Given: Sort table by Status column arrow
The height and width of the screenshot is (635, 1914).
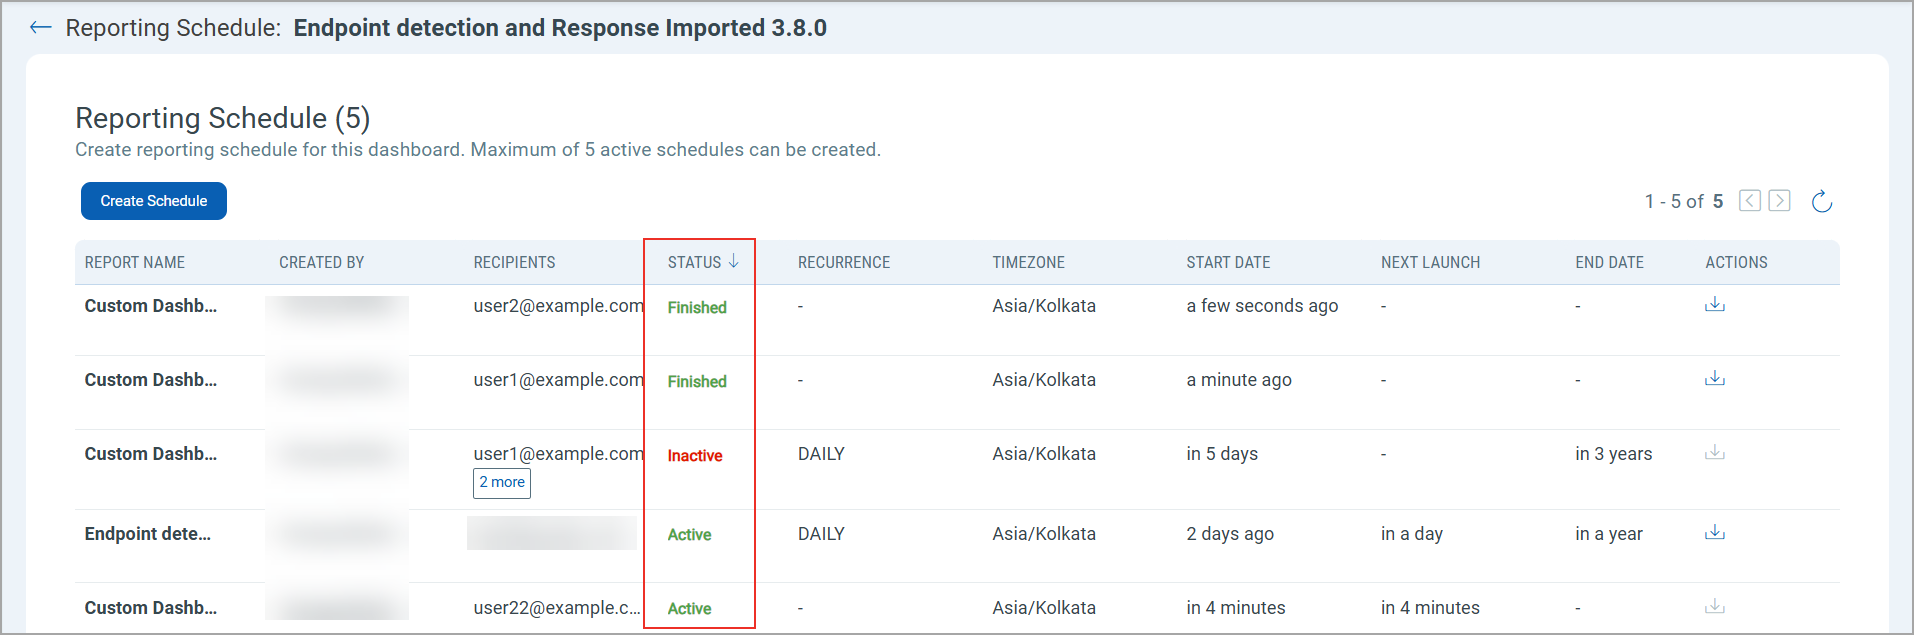Looking at the screenshot, I should (x=734, y=261).
